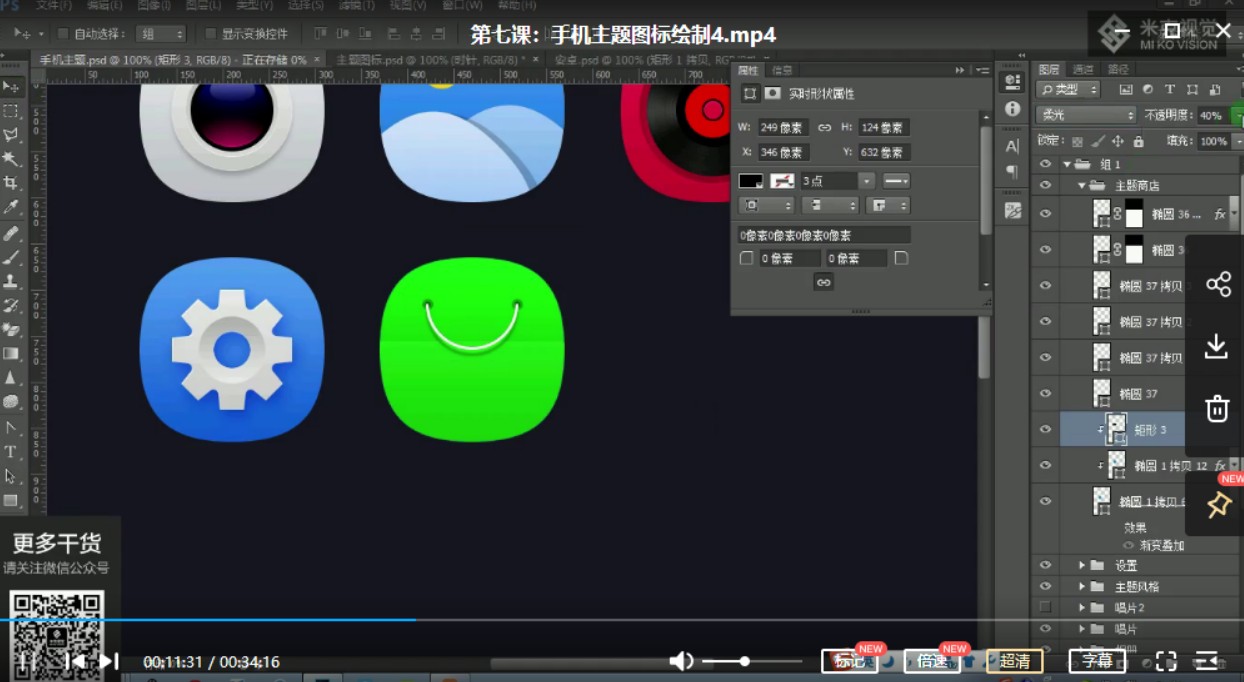Select the Crop tool in toolbar
The width and height of the screenshot is (1244, 682).
click(x=11, y=183)
